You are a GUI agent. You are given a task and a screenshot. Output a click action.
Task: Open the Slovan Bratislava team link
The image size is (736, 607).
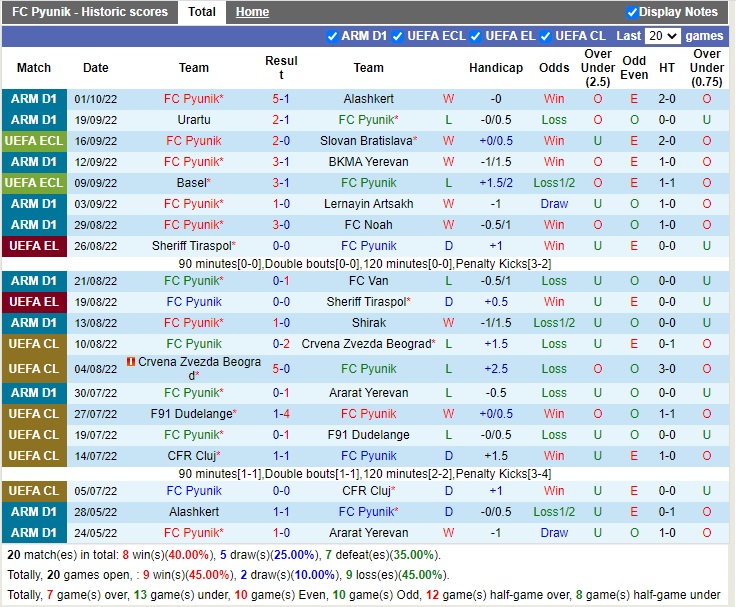(366, 141)
